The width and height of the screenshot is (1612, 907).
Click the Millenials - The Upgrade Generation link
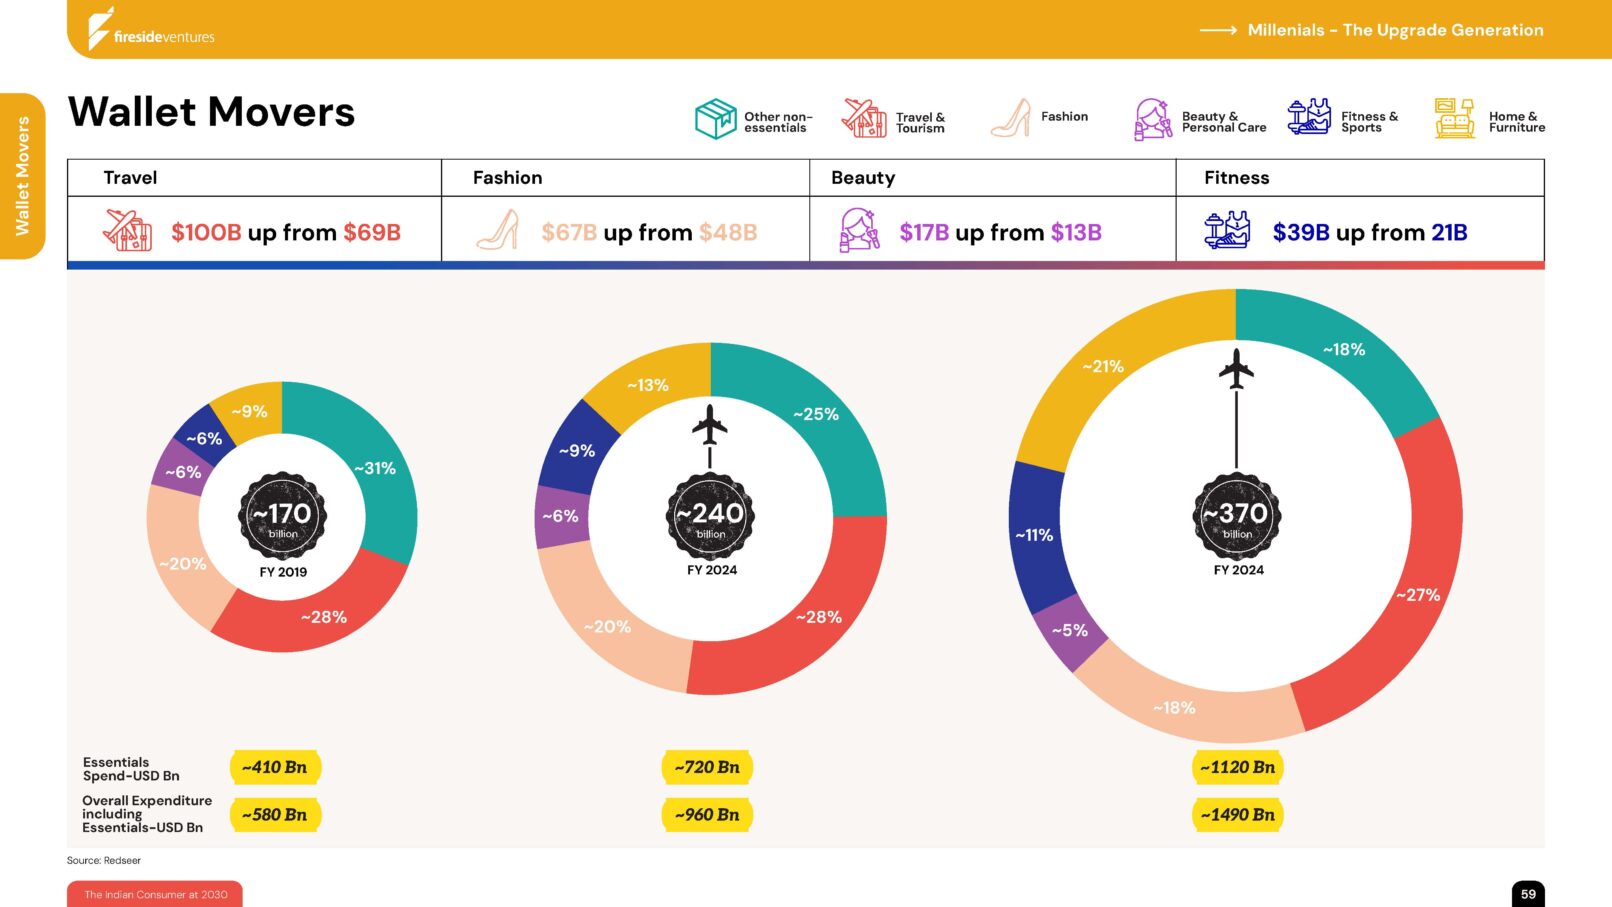click(x=1394, y=30)
